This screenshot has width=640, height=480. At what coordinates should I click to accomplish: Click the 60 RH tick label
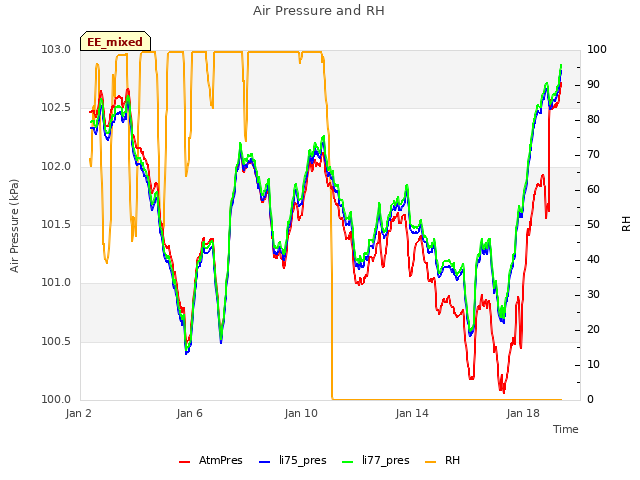[x=593, y=190]
